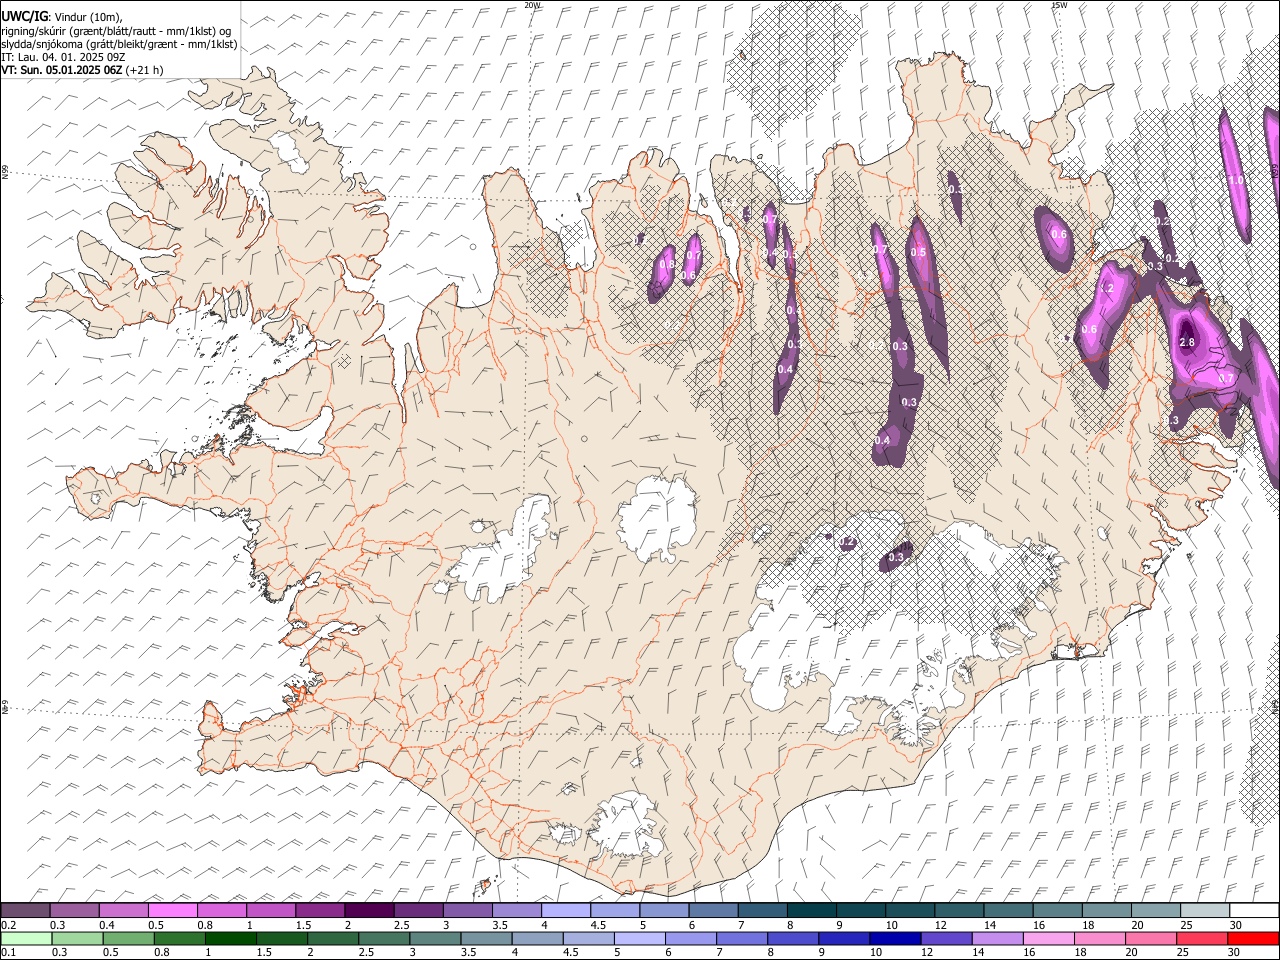Select the dark teal upper swatch from 8 to 9
The image size is (1280, 960).
pyautogui.click(x=812, y=910)
